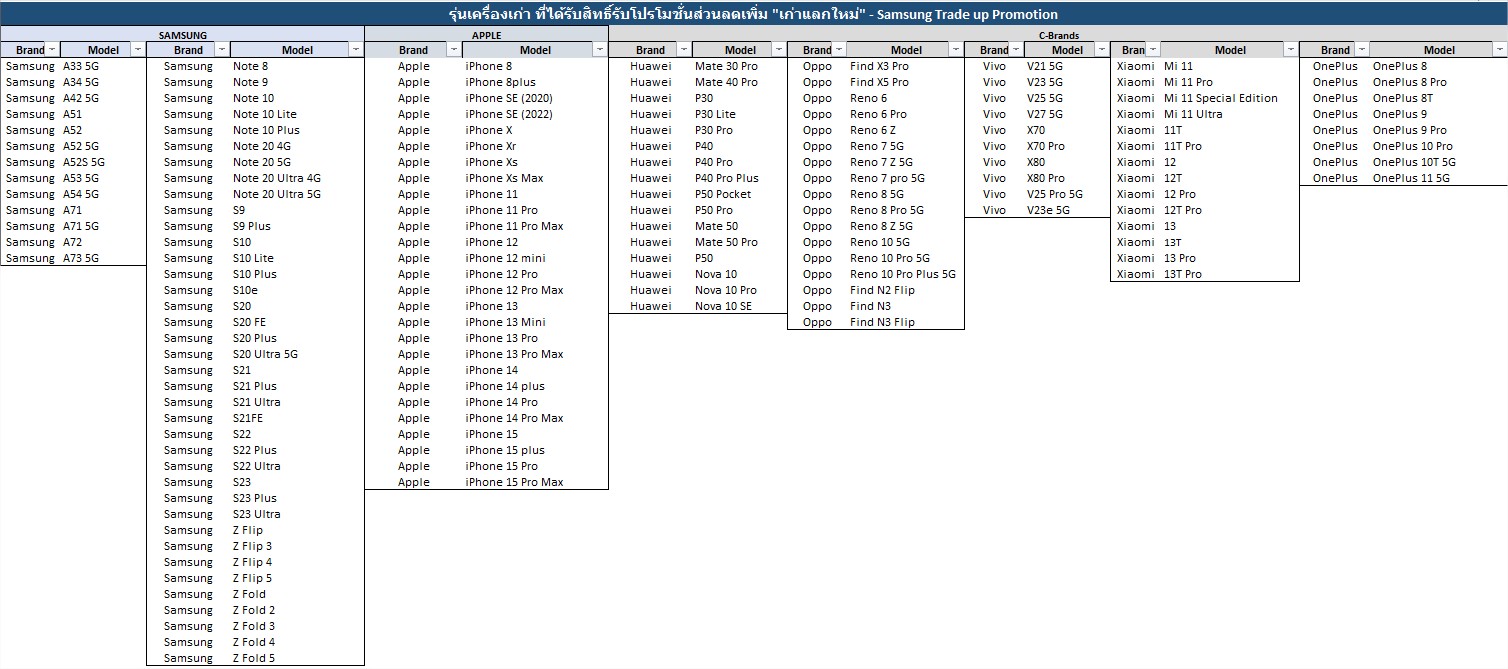The height and width of the screenshot is (669, 1508).
Task: Click the Z Flip 5 cell
Action: click(x=297, y=578)
